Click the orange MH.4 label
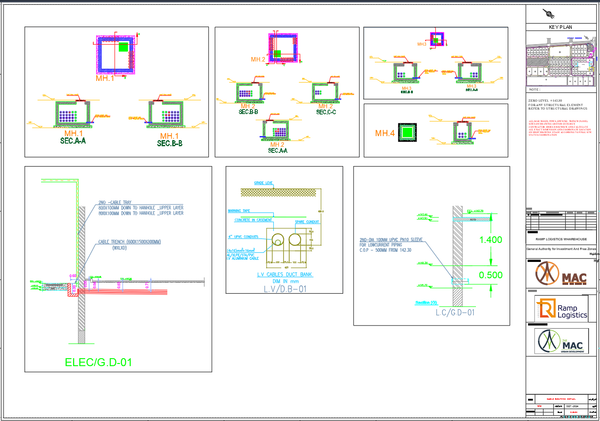600x421 pixels. pyautogui.click(x=385, y=133)
